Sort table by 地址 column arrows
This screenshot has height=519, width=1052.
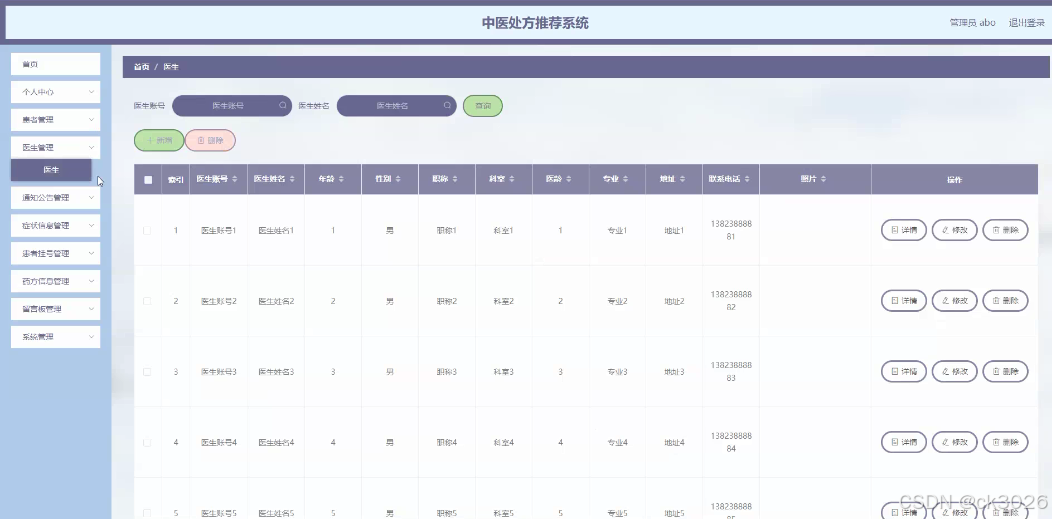pos(682,179)
